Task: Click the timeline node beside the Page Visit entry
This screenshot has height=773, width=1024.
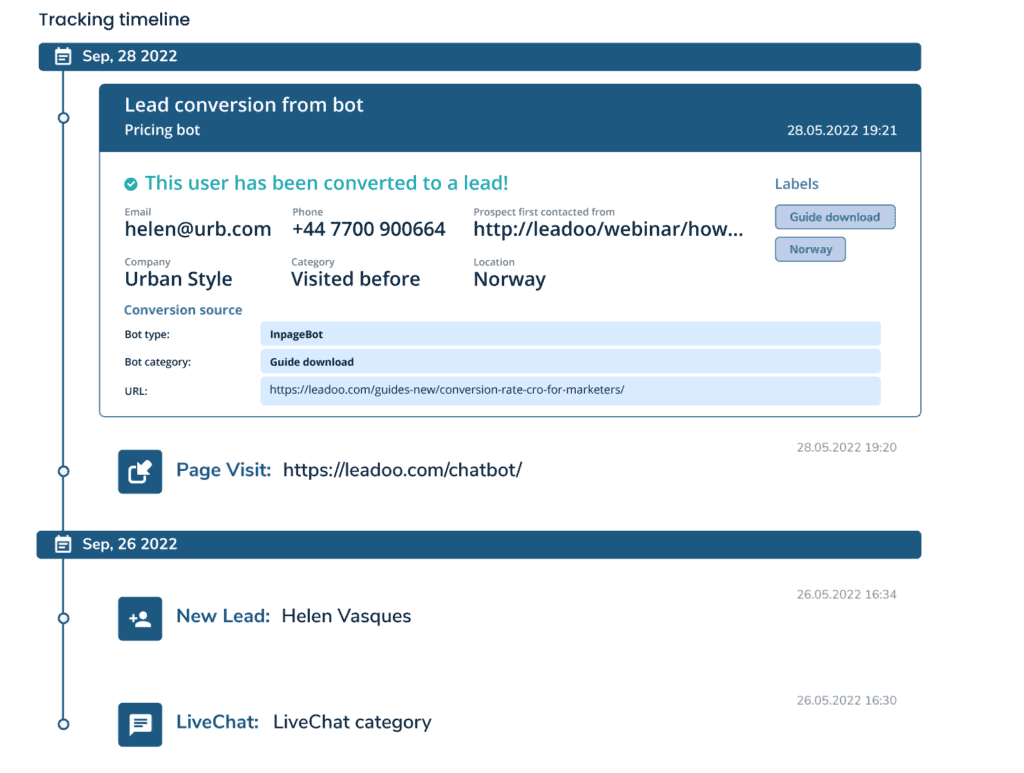Action: pyautogui.click(x=63, y=470)
